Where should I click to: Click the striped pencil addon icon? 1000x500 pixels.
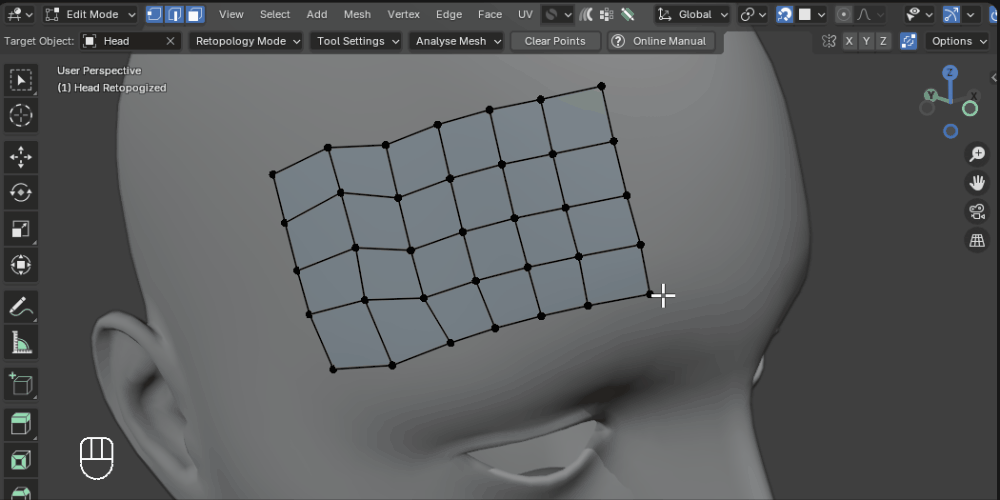tap(628, 14)
